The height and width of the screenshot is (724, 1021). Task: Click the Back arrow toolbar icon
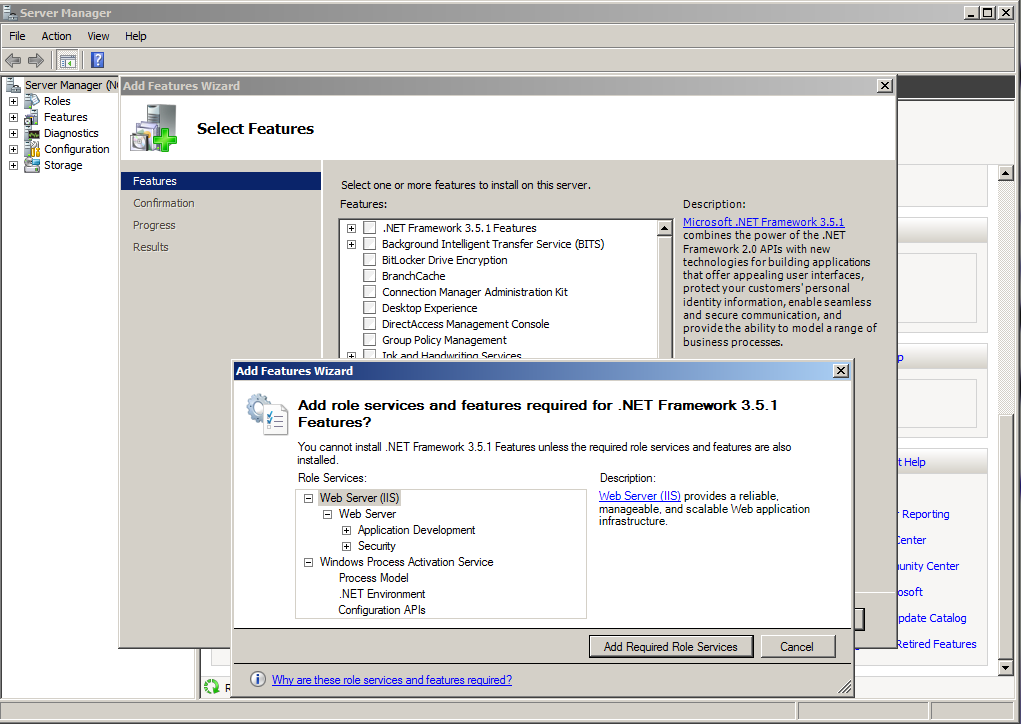pyautogui.click(x=13, y=61)
